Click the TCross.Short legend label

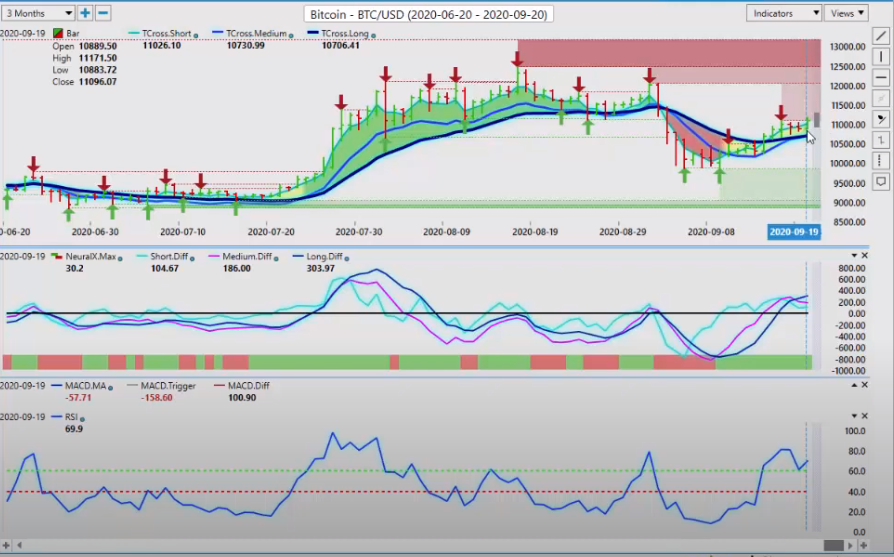[x=166, y=34]
